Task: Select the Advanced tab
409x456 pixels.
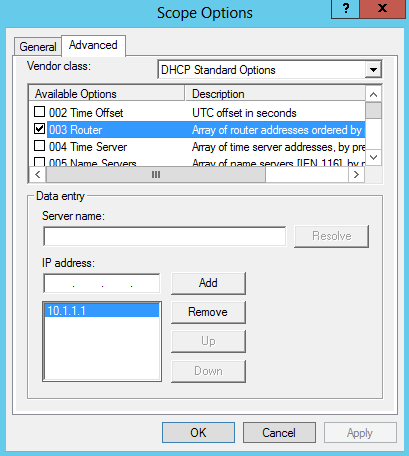Action: [x=93, y=45]
